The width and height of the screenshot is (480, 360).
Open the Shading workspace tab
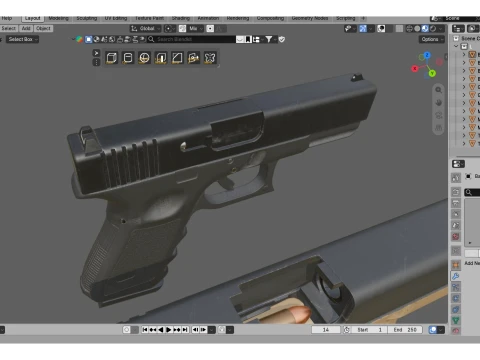pyautogui.click(x=181, y=18)
